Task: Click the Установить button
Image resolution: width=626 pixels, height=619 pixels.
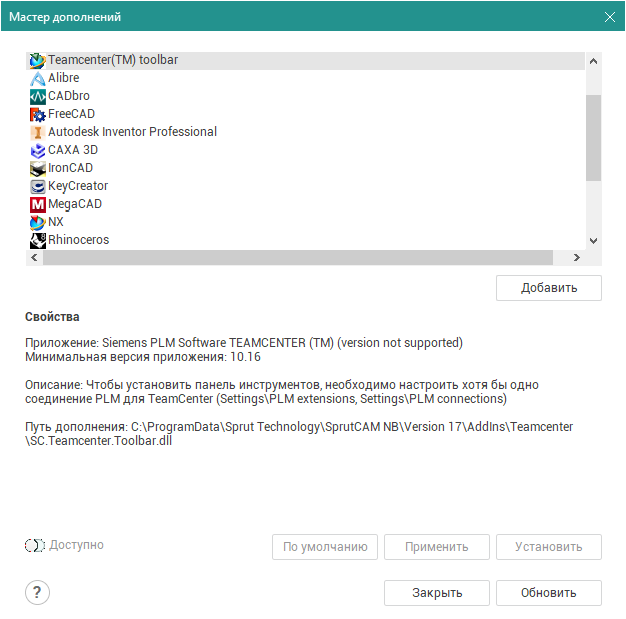Action: (549, 547)
